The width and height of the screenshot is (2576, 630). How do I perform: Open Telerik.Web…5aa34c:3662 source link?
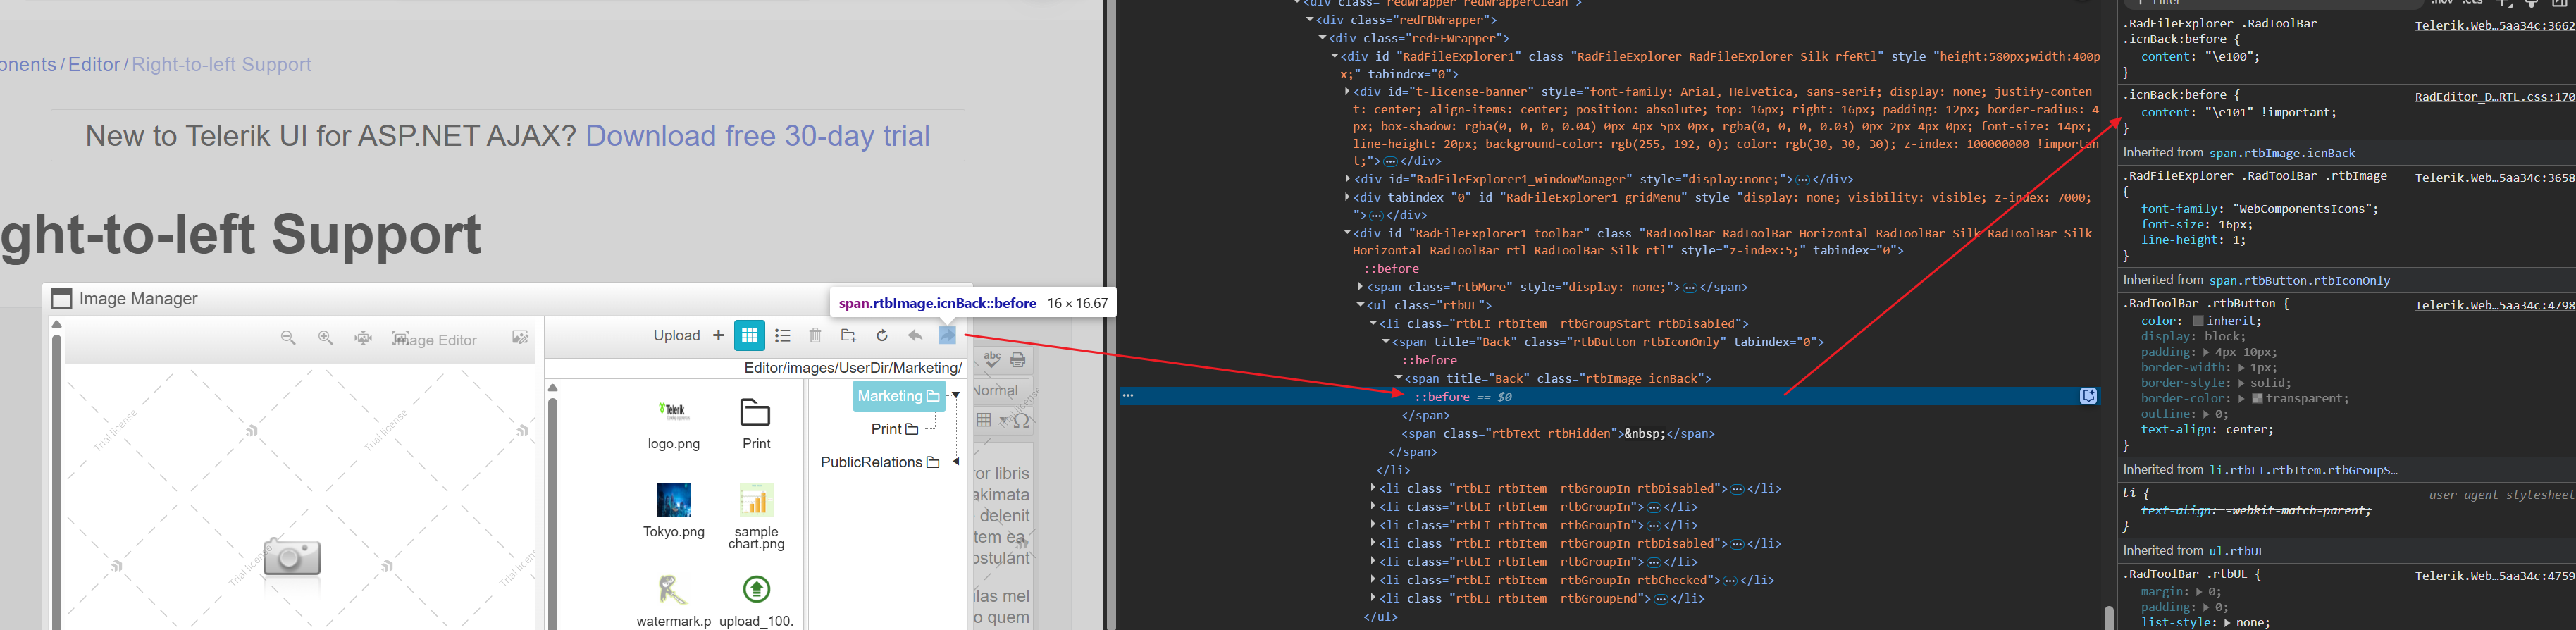2494,26
